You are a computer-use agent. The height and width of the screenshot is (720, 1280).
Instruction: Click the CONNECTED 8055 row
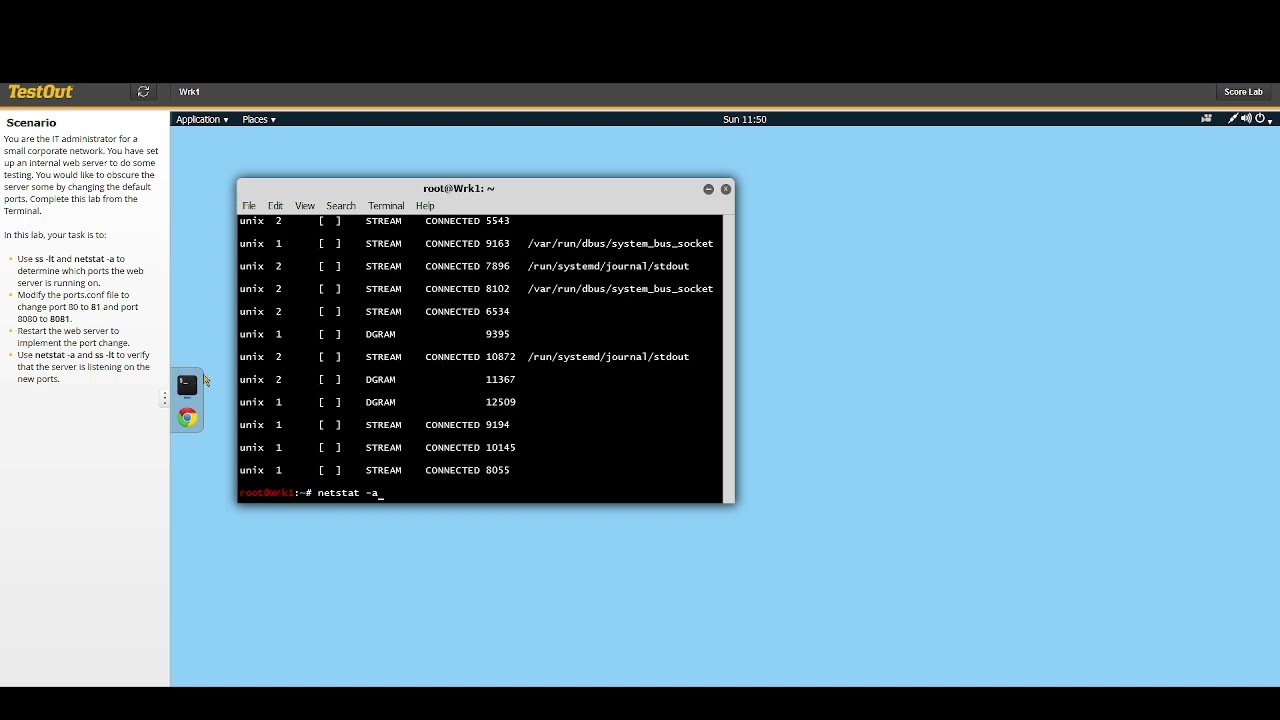pyautogui.click(x=374, y=470)
